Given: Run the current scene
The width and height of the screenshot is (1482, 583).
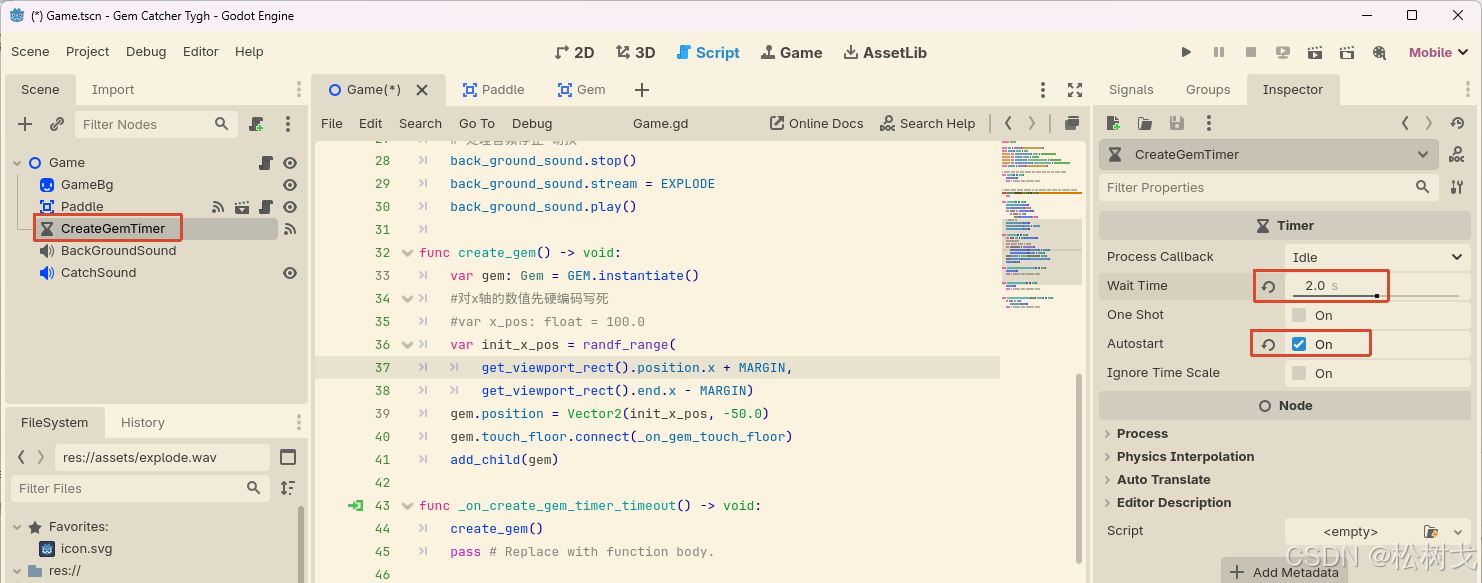Looking at the screenshot, I should click(x=1315, y=52).
